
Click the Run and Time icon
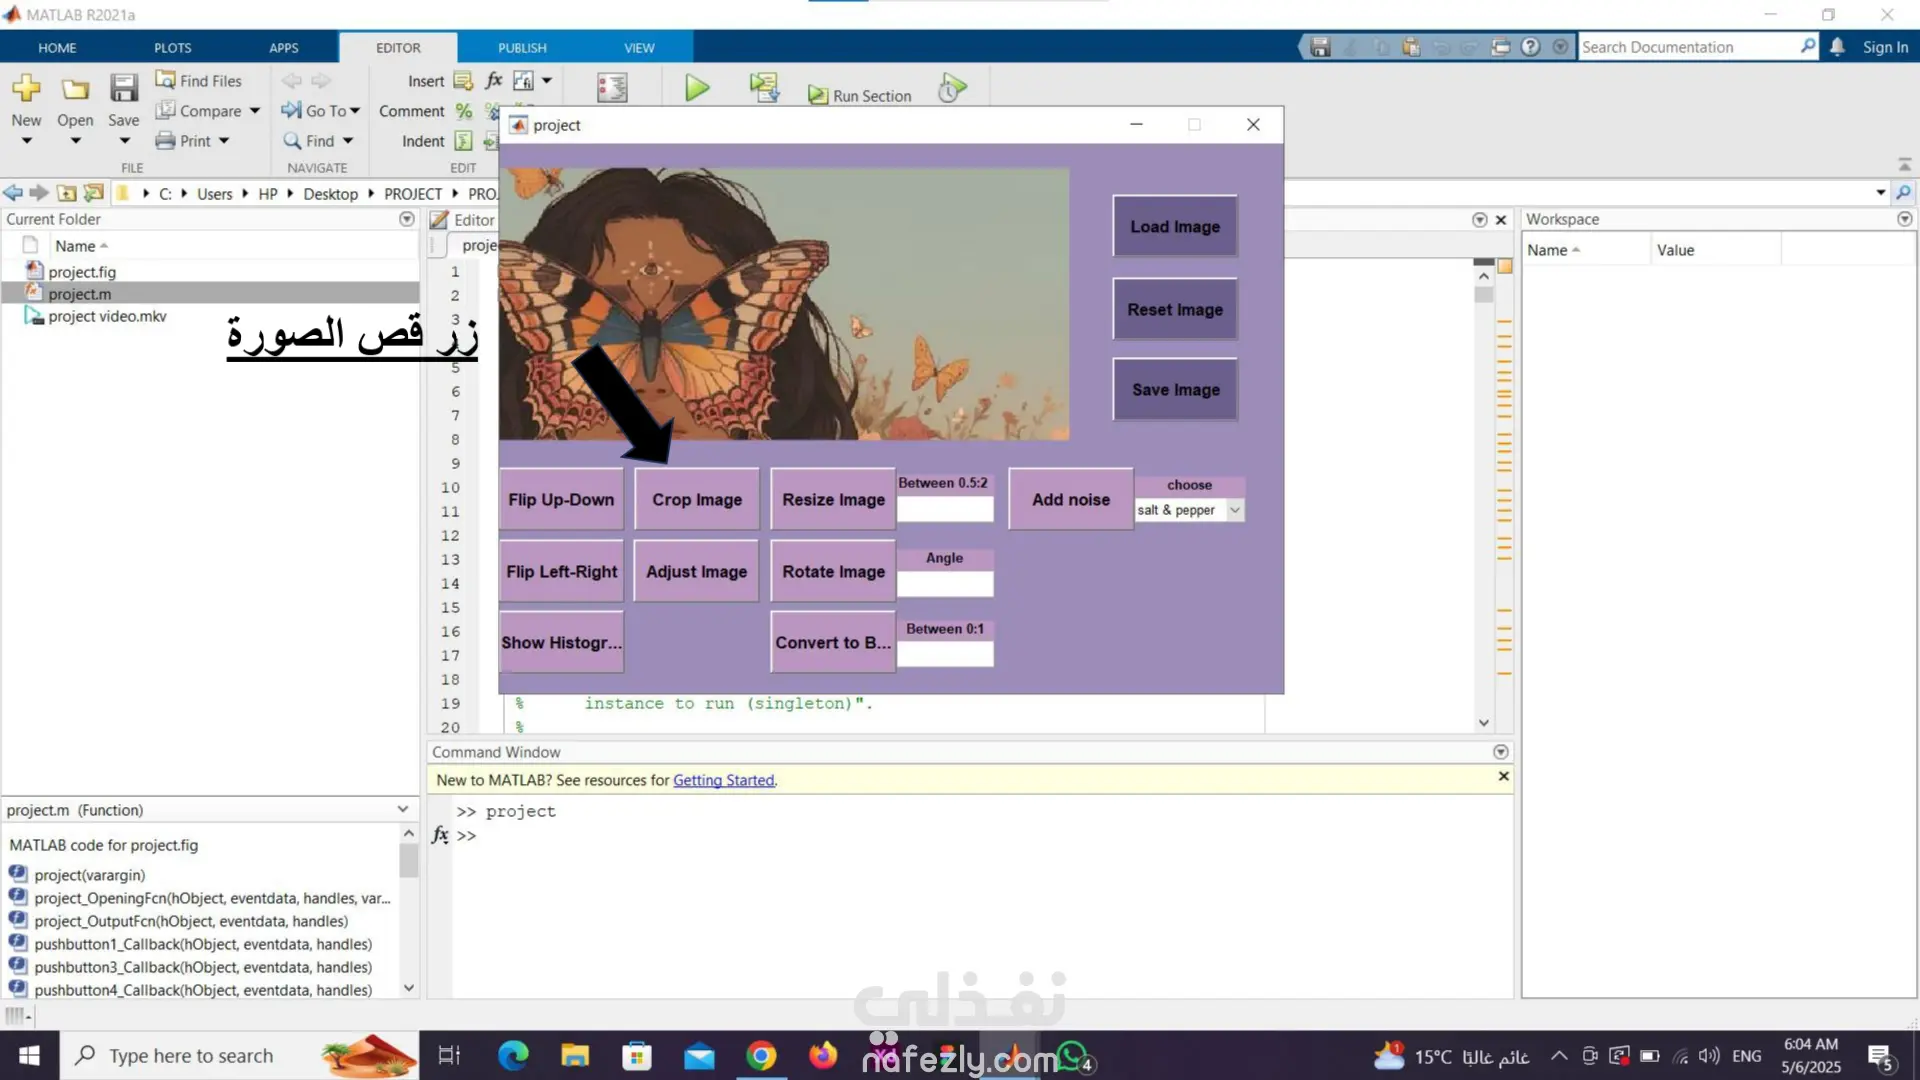point(952,88)
